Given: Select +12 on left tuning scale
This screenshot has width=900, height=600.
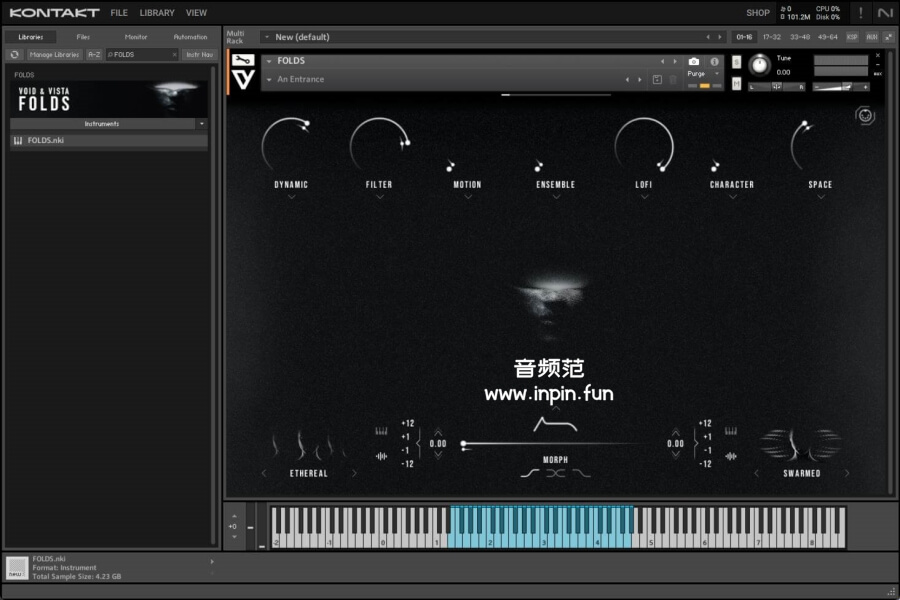Looking at the screenshot, I should click(408, 424).
